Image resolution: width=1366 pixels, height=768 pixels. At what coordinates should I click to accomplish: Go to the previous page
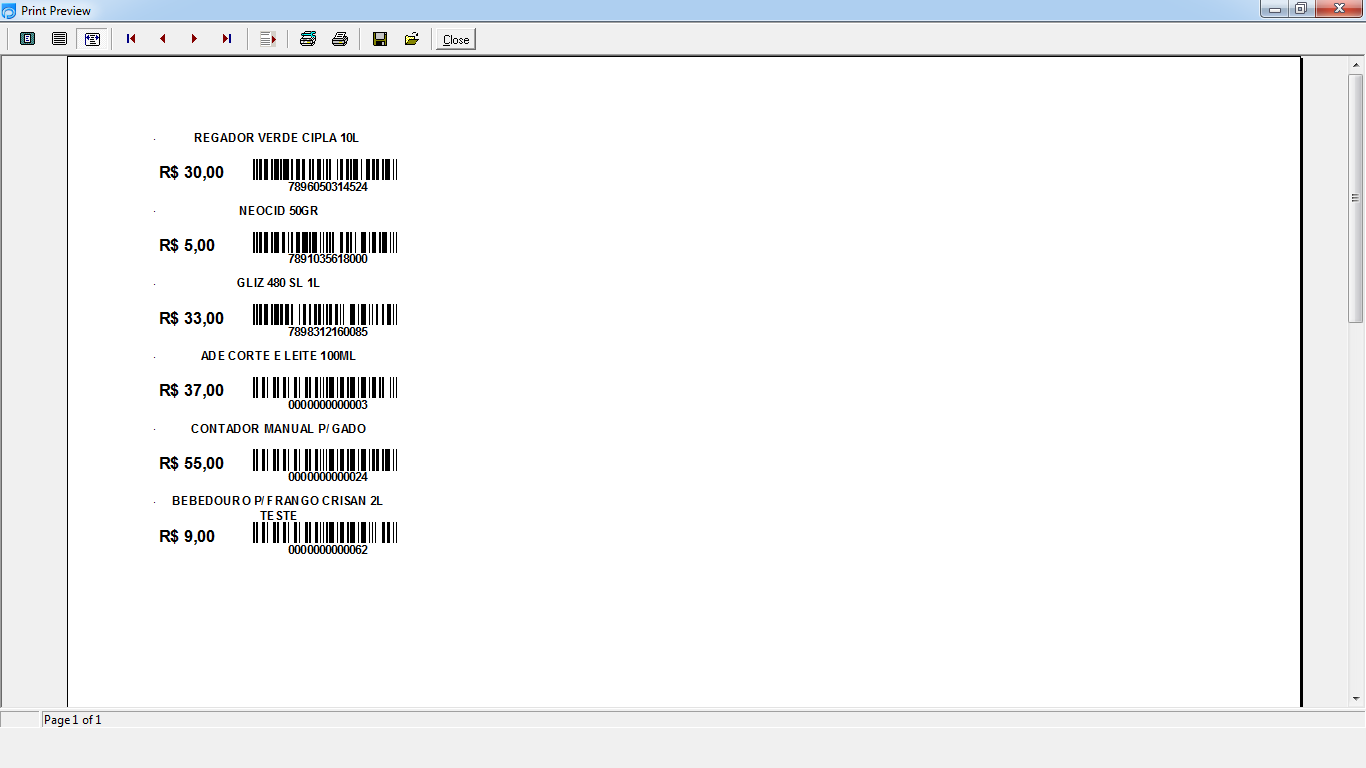pyautogui.click(x=163, y=39)
